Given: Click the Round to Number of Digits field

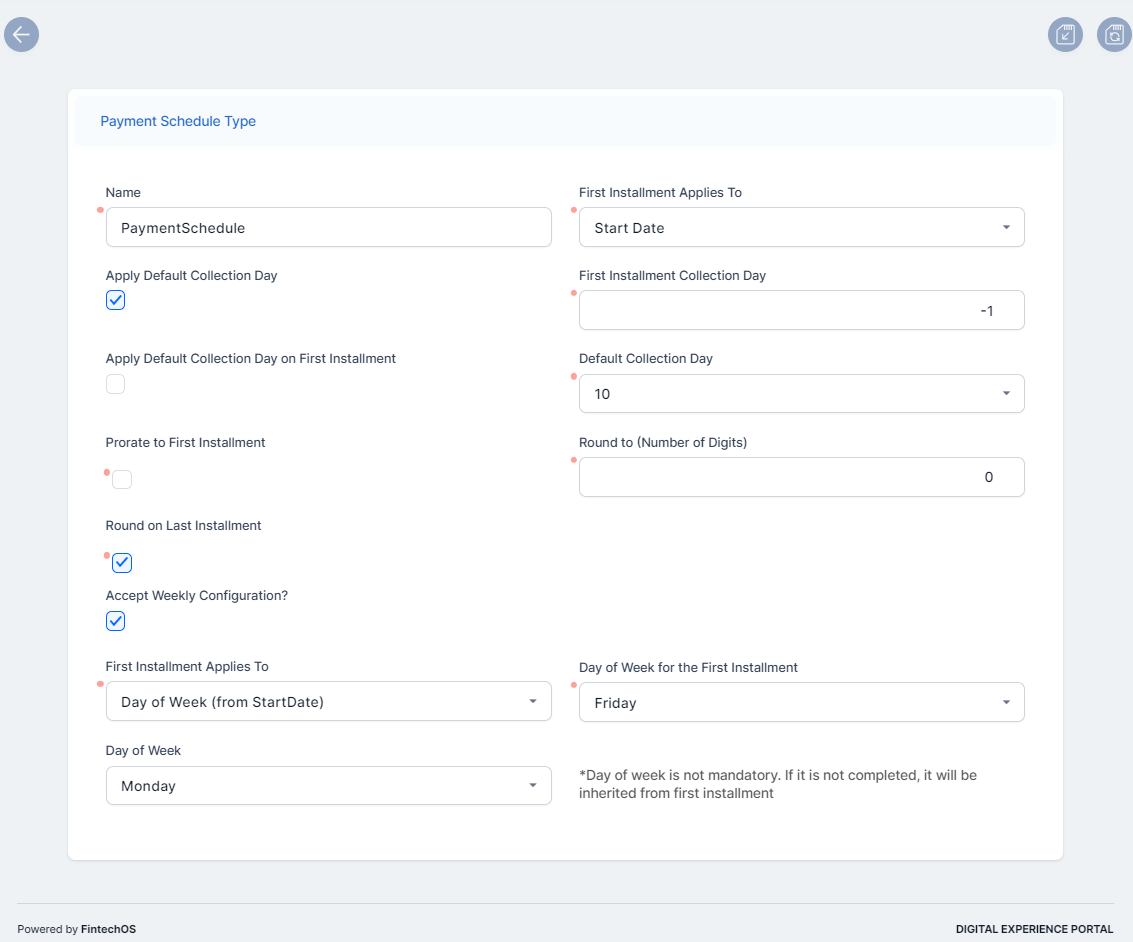Looking at the screenshot, I should [x=801, y=477].
